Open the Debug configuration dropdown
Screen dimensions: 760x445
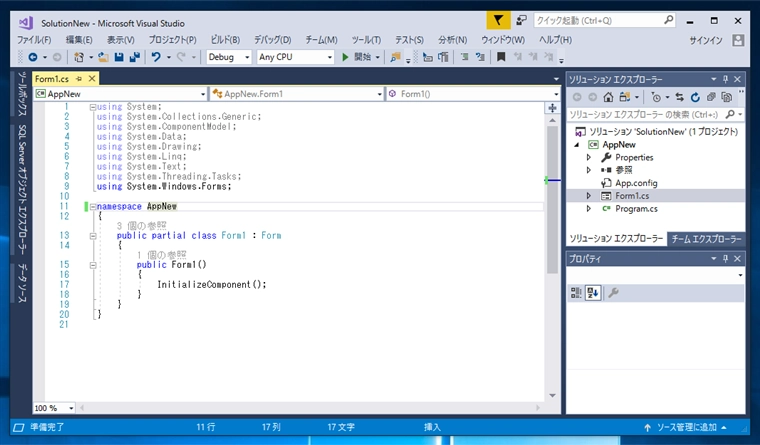229,57
